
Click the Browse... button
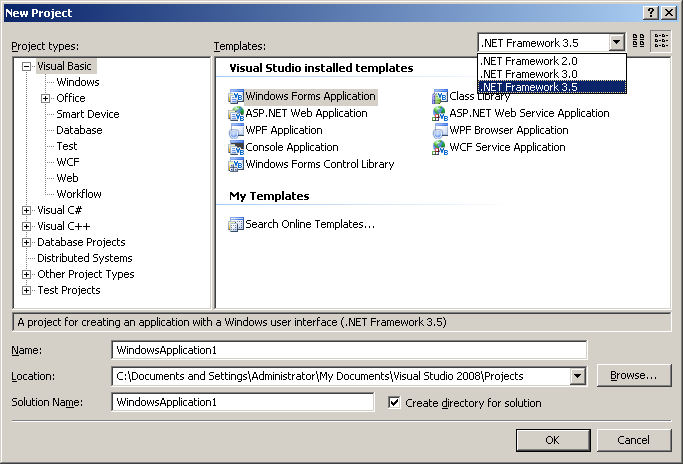[634, 375]
